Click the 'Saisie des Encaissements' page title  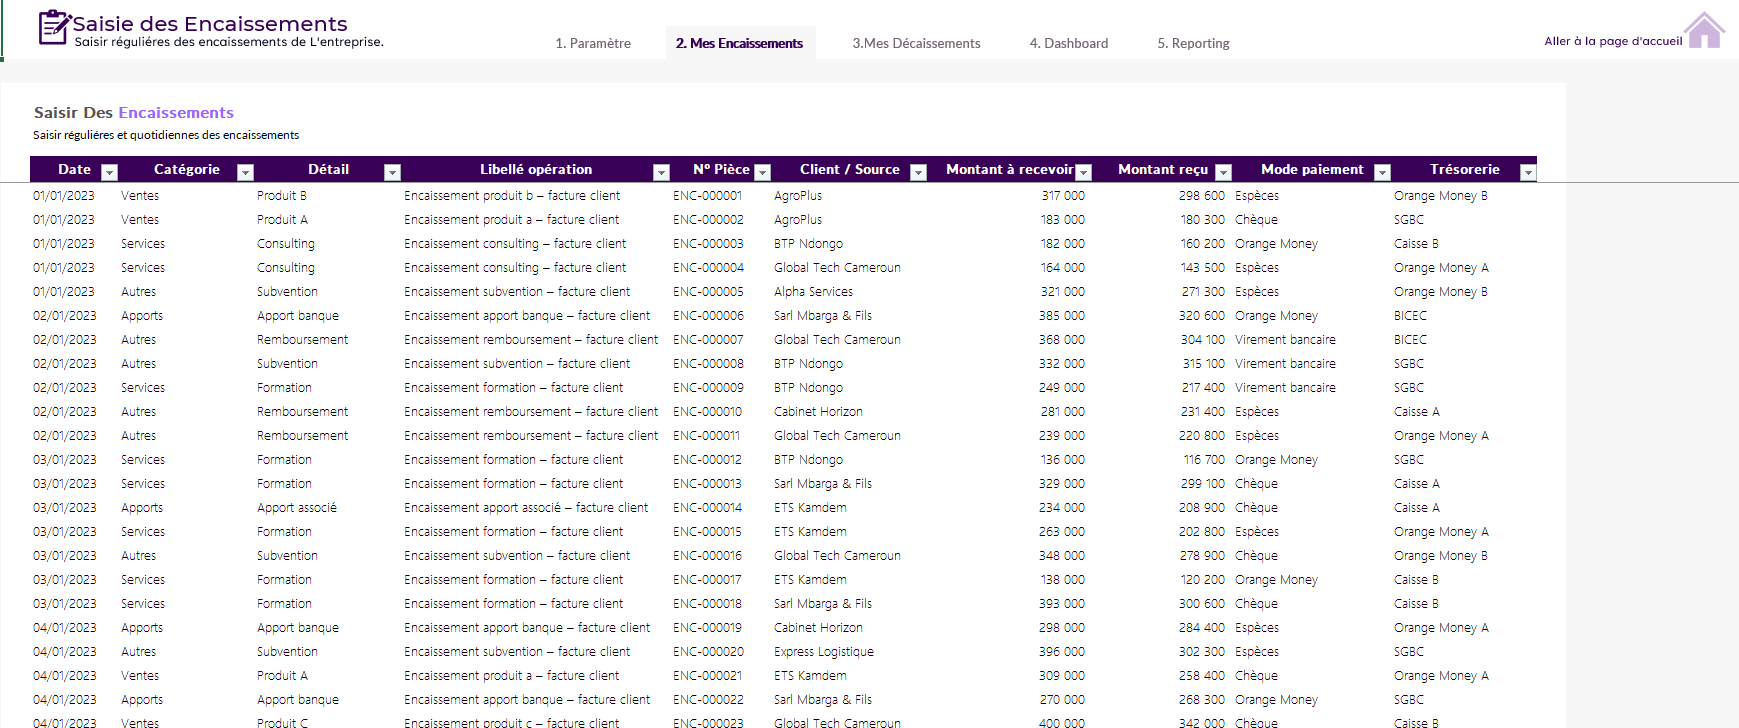coord(210,24)
